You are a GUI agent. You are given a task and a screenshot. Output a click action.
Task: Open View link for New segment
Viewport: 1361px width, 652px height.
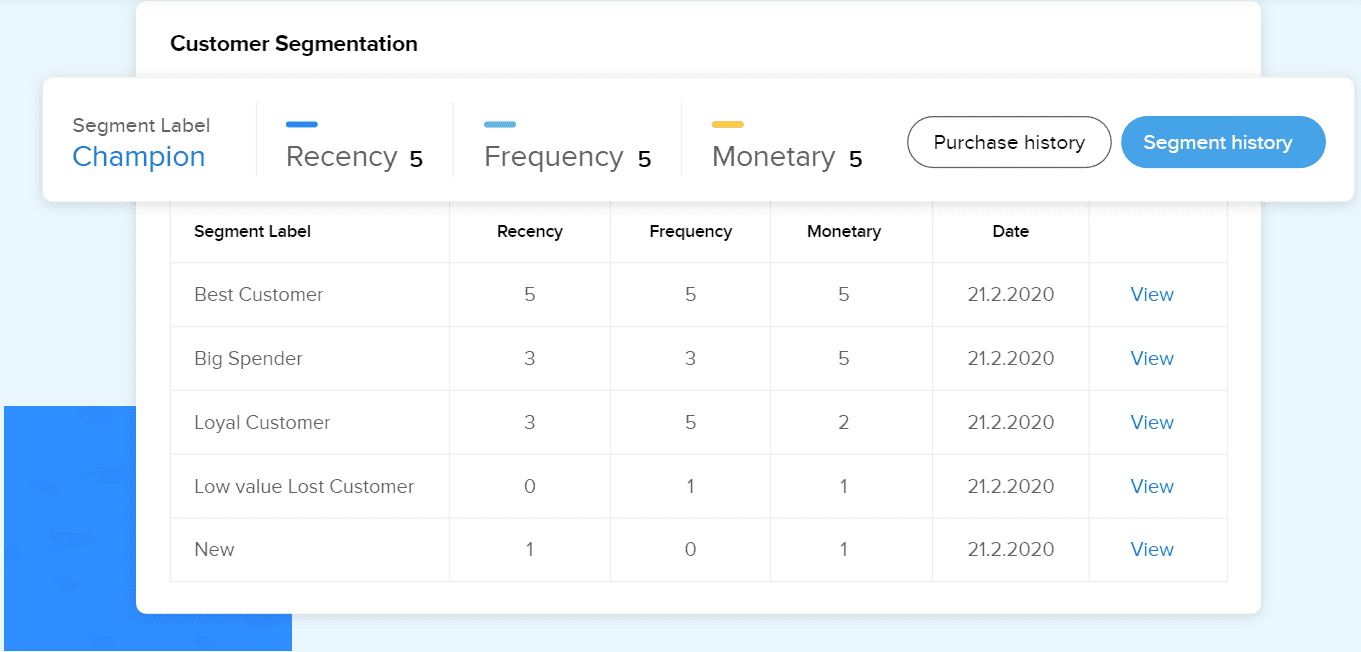point(1152,549)
